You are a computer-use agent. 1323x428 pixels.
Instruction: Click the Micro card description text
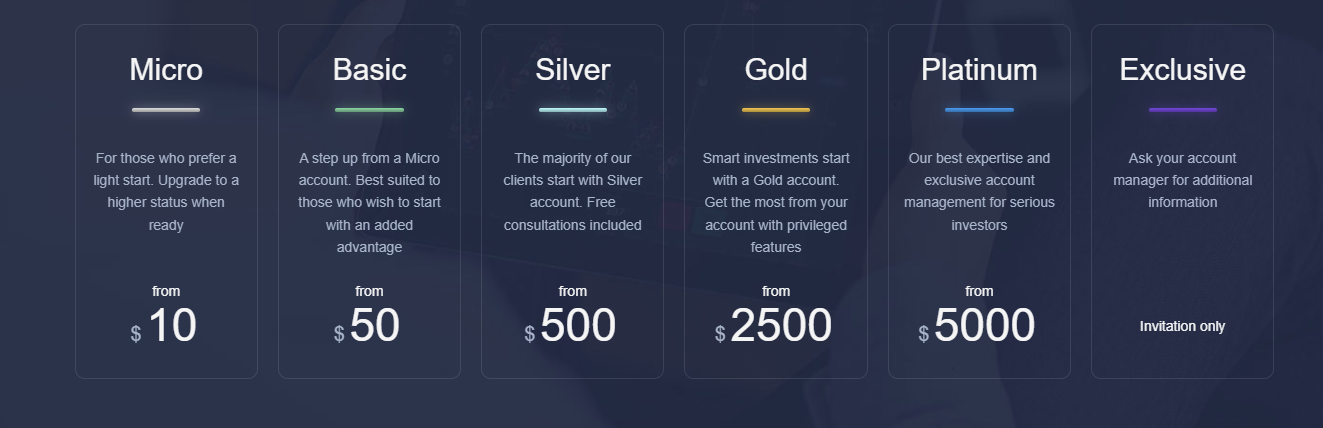point(166,191)
